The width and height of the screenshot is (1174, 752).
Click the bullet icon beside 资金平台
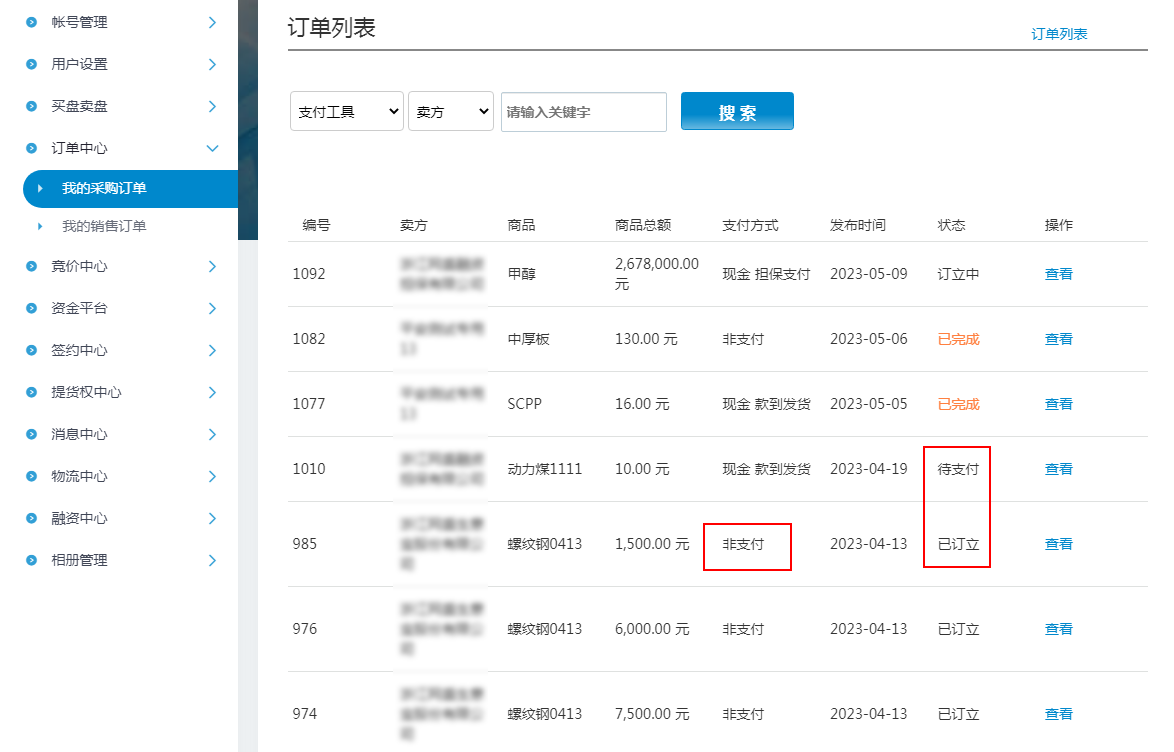tap(32, 308)
